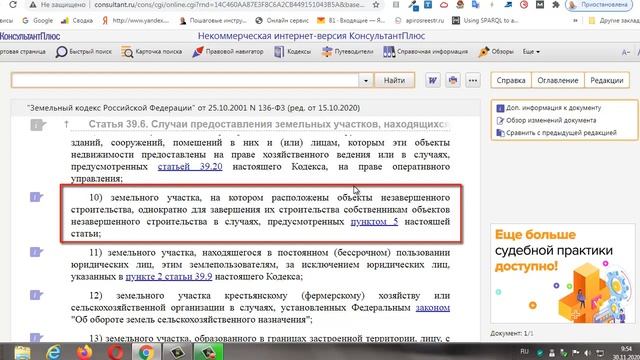This screenshot has height=360, width=640.
Task: Open File Explorer from the taskbar
Action: 22,352
